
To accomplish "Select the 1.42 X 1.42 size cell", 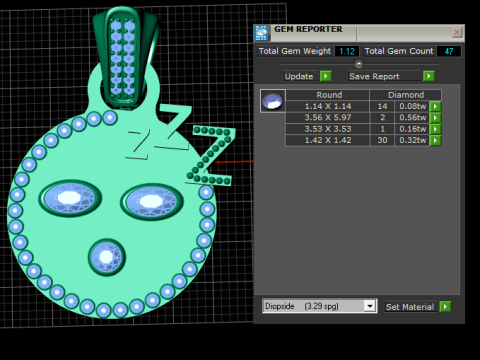I will (x=328, y=140).
